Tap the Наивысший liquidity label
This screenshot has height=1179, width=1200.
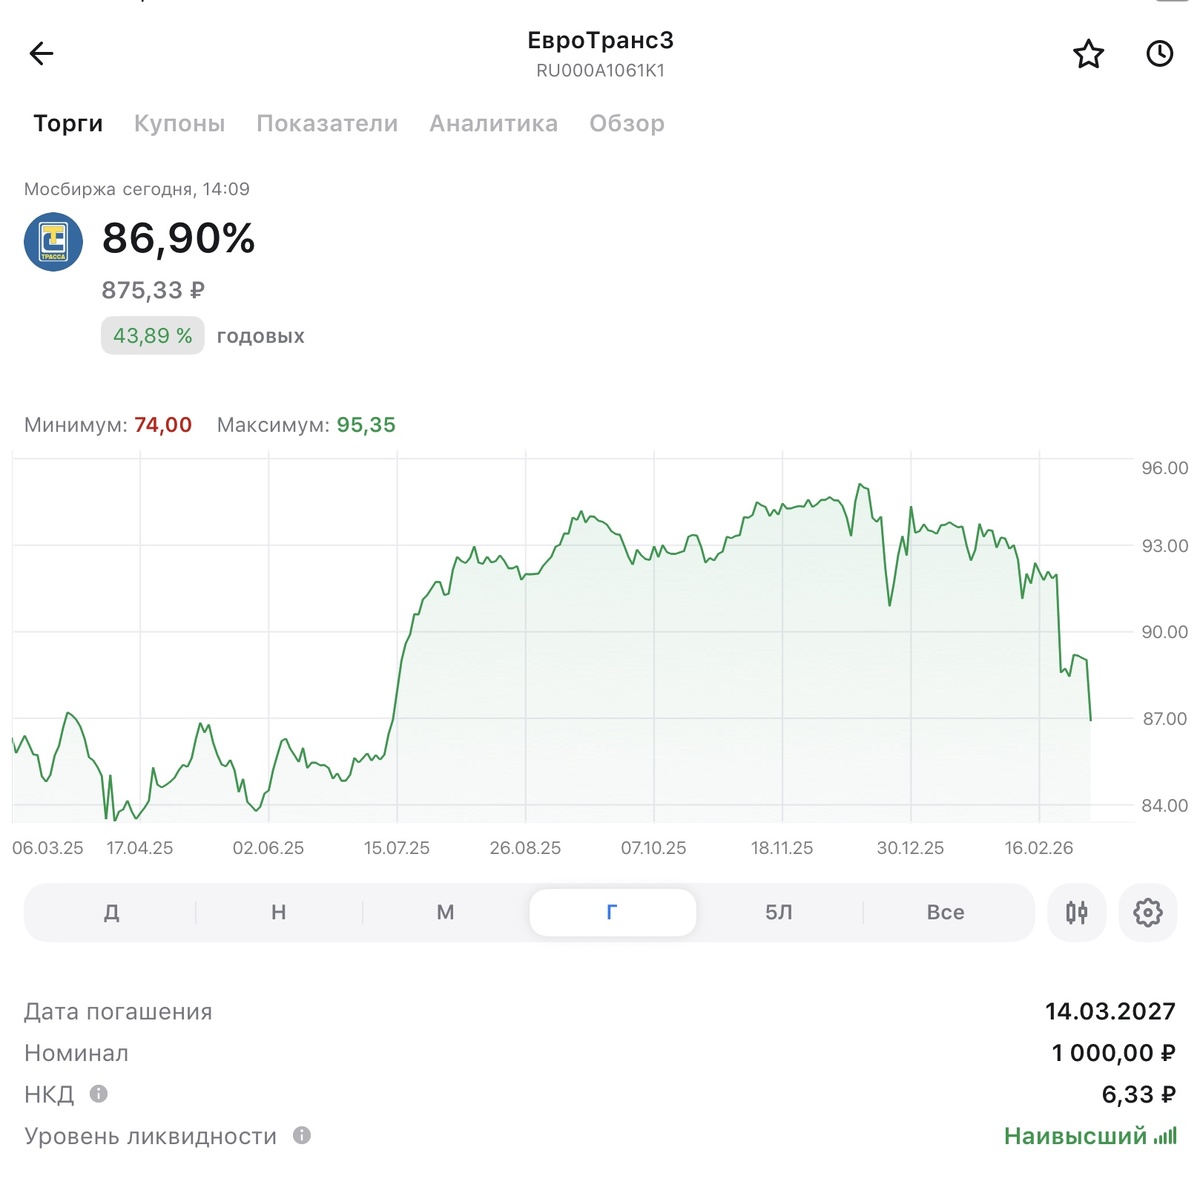click(x=1075, y=1136)
